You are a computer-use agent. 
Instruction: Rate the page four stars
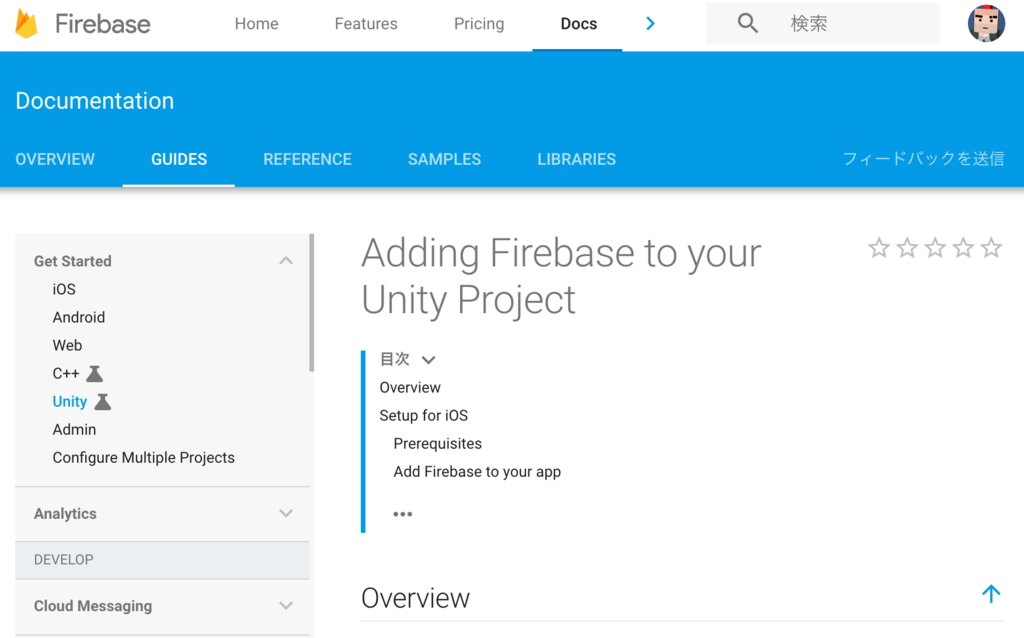pos(963,248)
